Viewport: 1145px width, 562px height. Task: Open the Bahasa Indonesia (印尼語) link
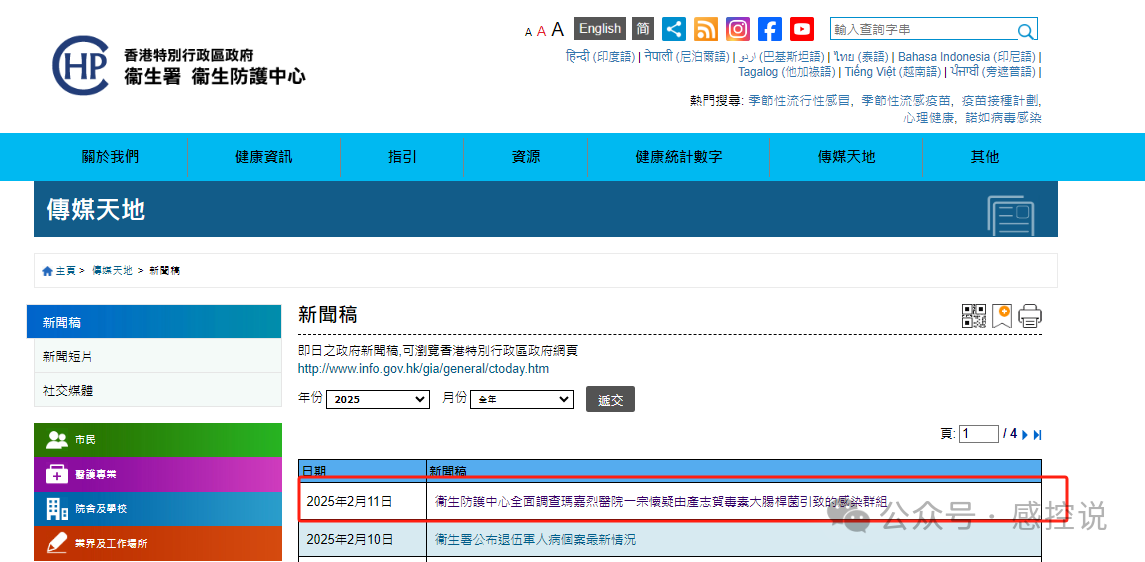967,57
